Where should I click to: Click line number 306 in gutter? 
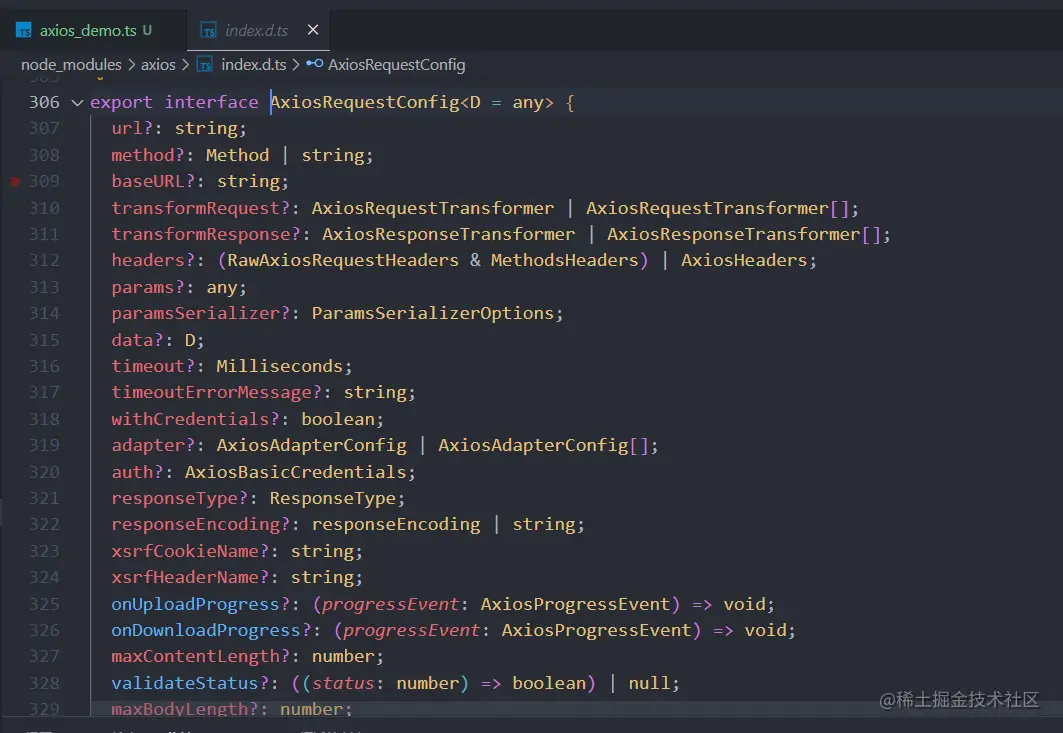(x=44, y=102)
